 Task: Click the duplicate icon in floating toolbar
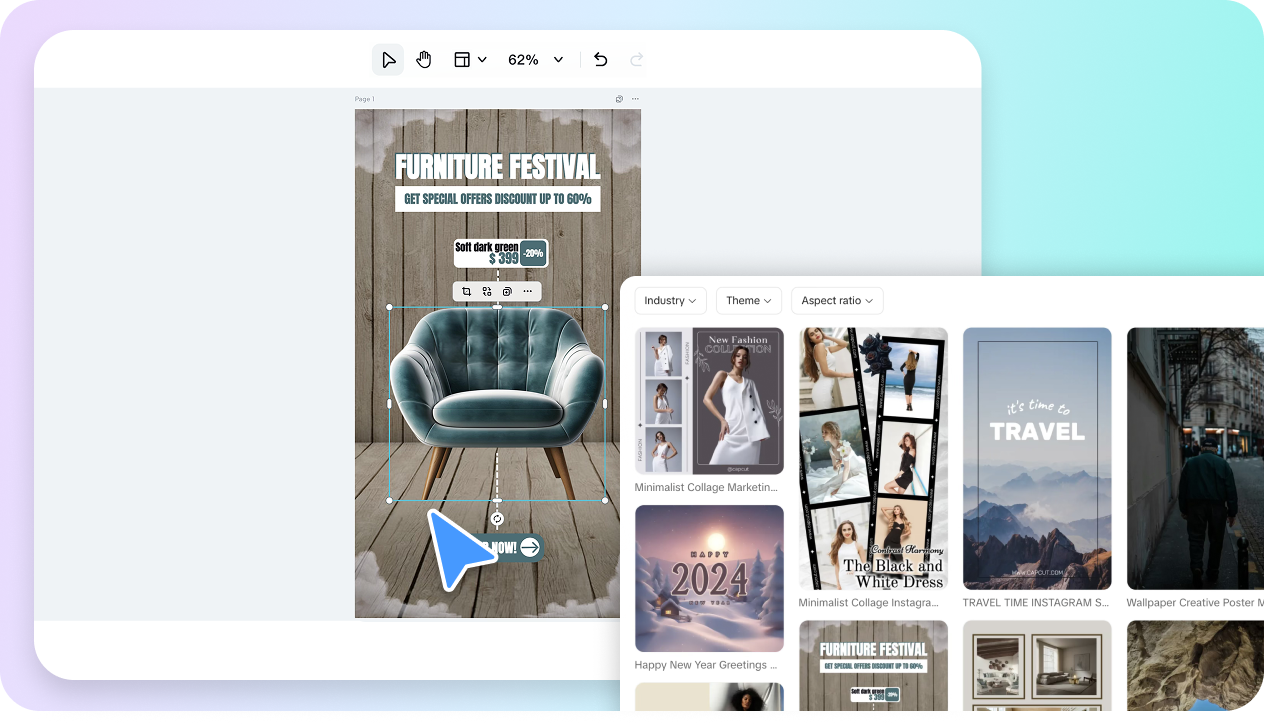pos(507,292)
